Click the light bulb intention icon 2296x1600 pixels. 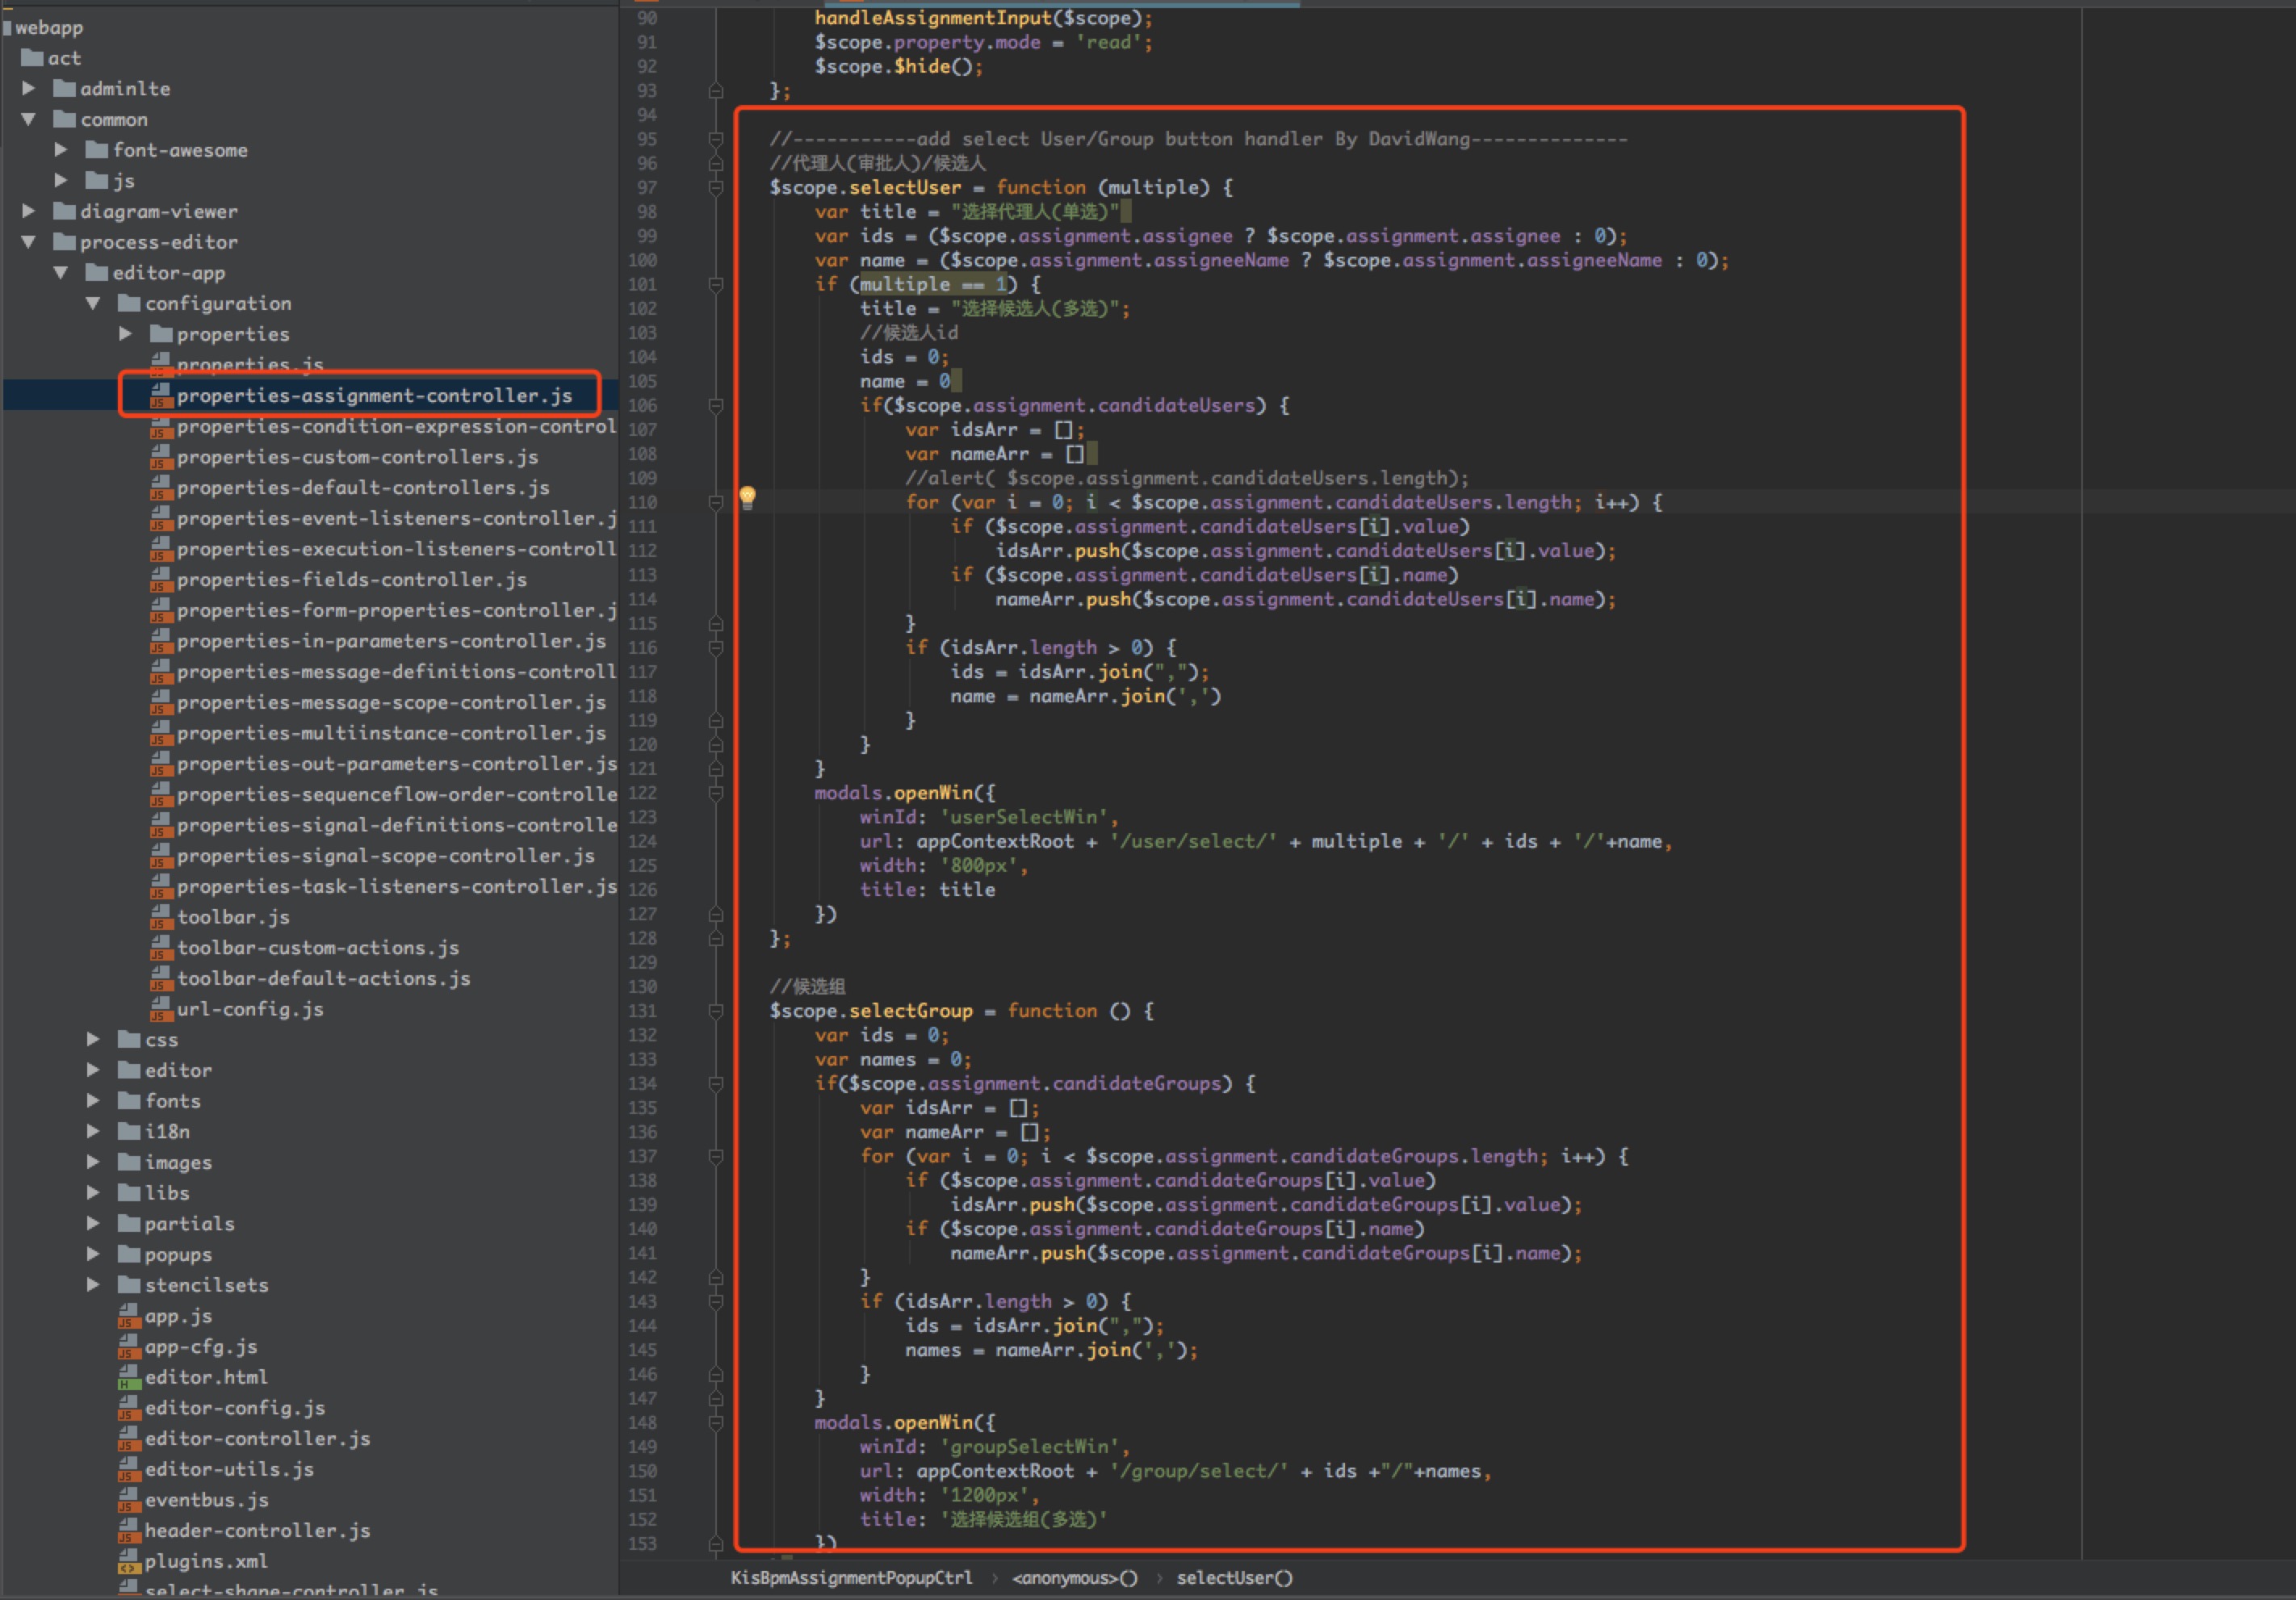point(747,497)
